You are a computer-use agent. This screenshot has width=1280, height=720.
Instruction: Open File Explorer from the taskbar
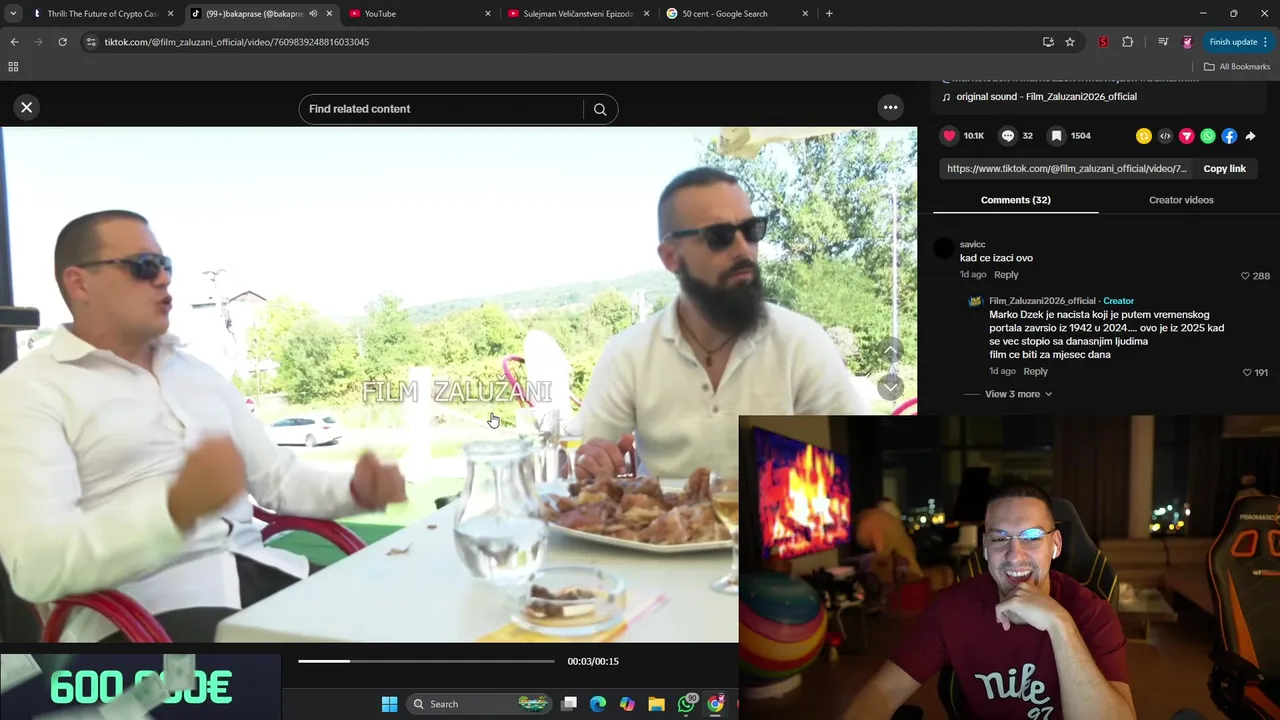tap(656, 704)
